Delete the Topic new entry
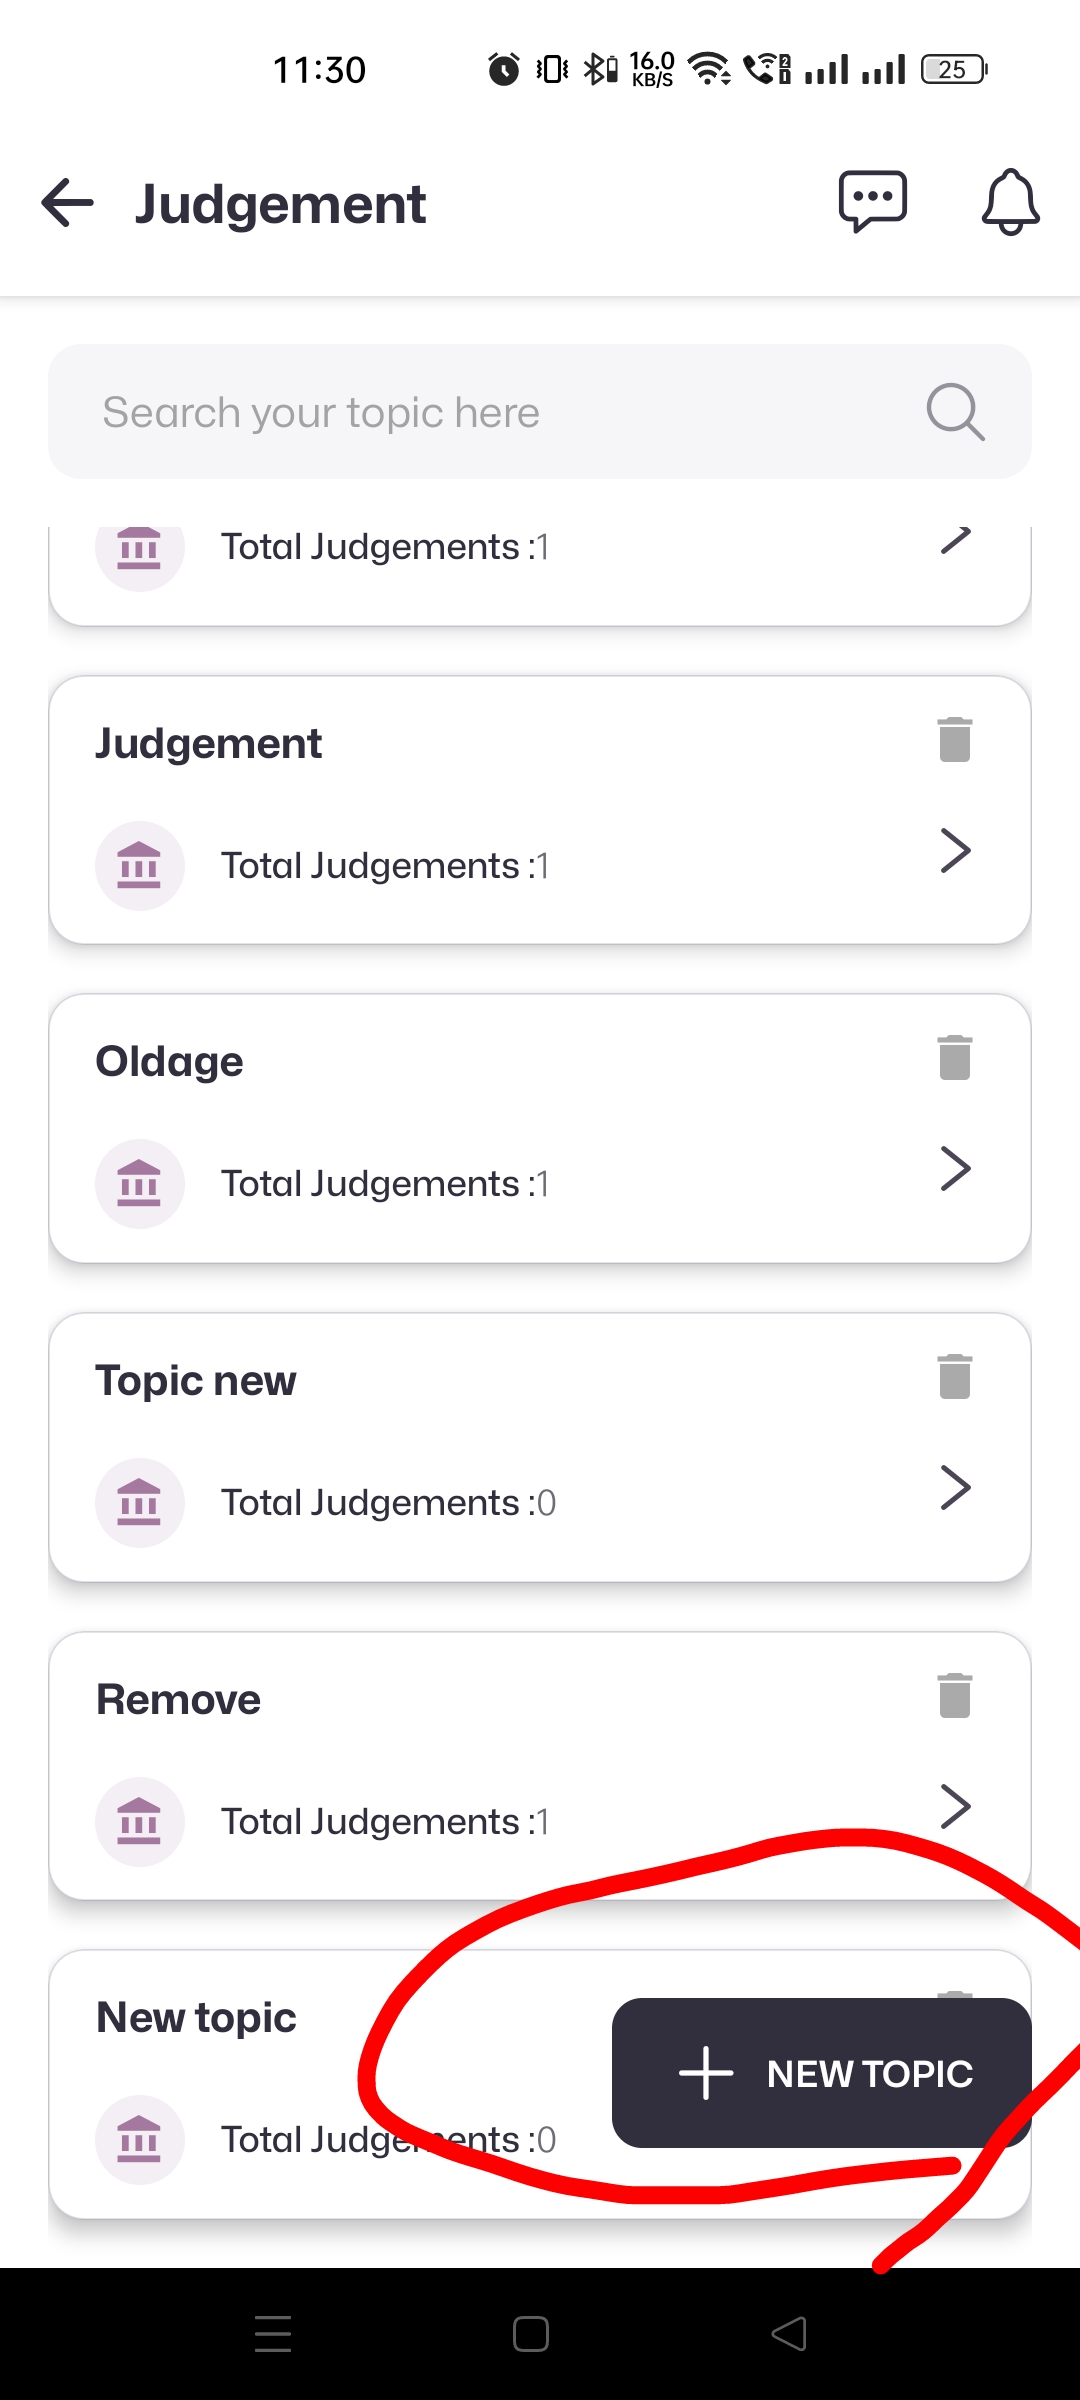 955,1377
